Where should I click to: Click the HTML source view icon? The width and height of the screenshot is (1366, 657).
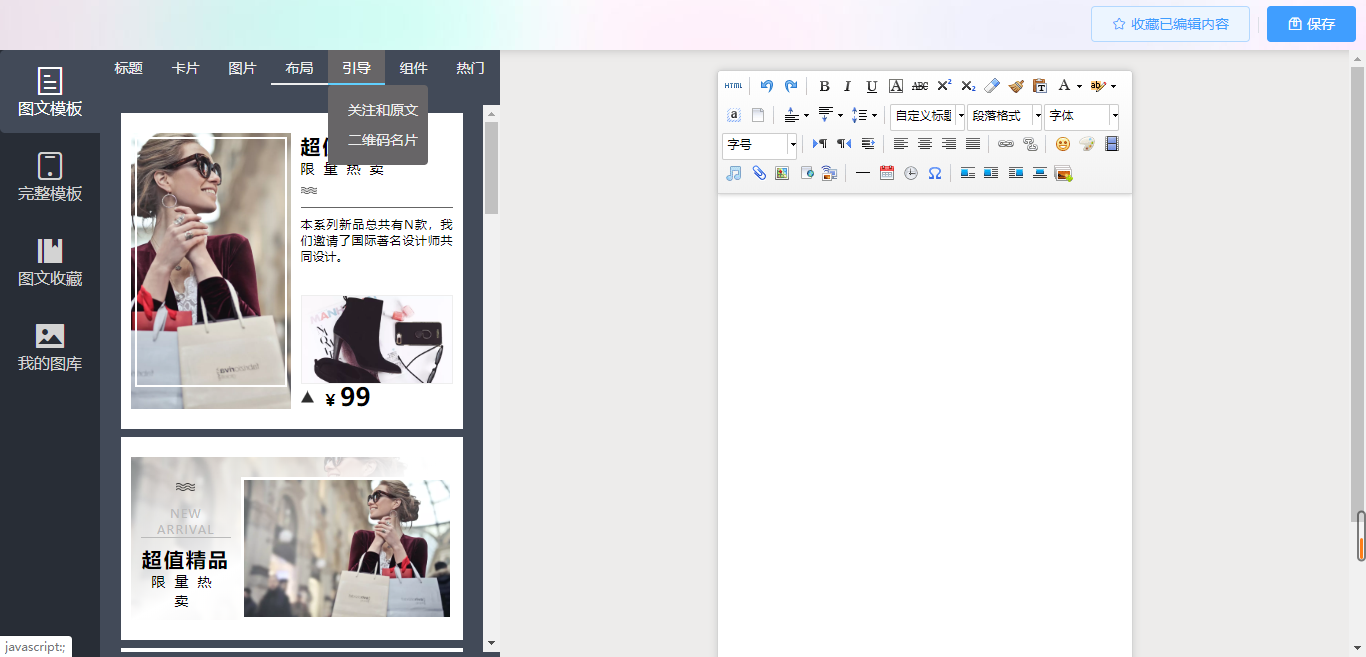pos(734,86)
